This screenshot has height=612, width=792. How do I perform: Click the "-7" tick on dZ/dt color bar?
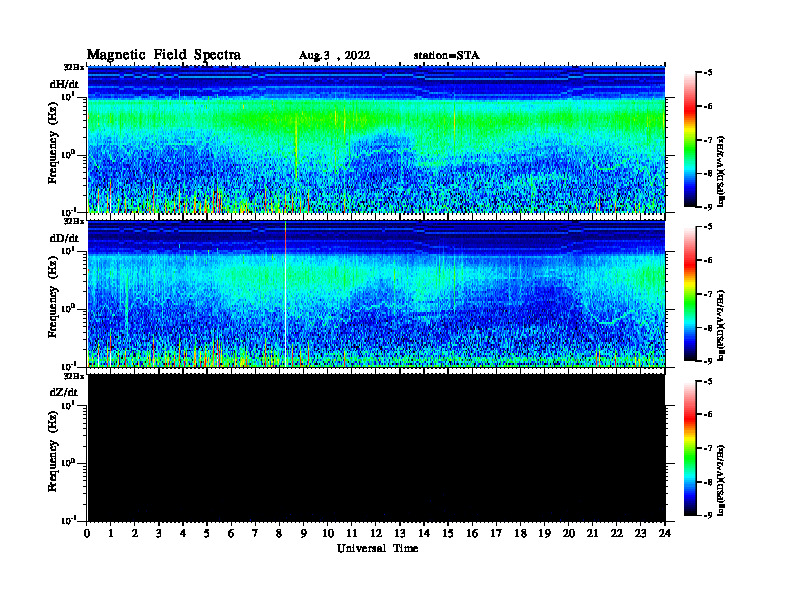tap(709, 448)
